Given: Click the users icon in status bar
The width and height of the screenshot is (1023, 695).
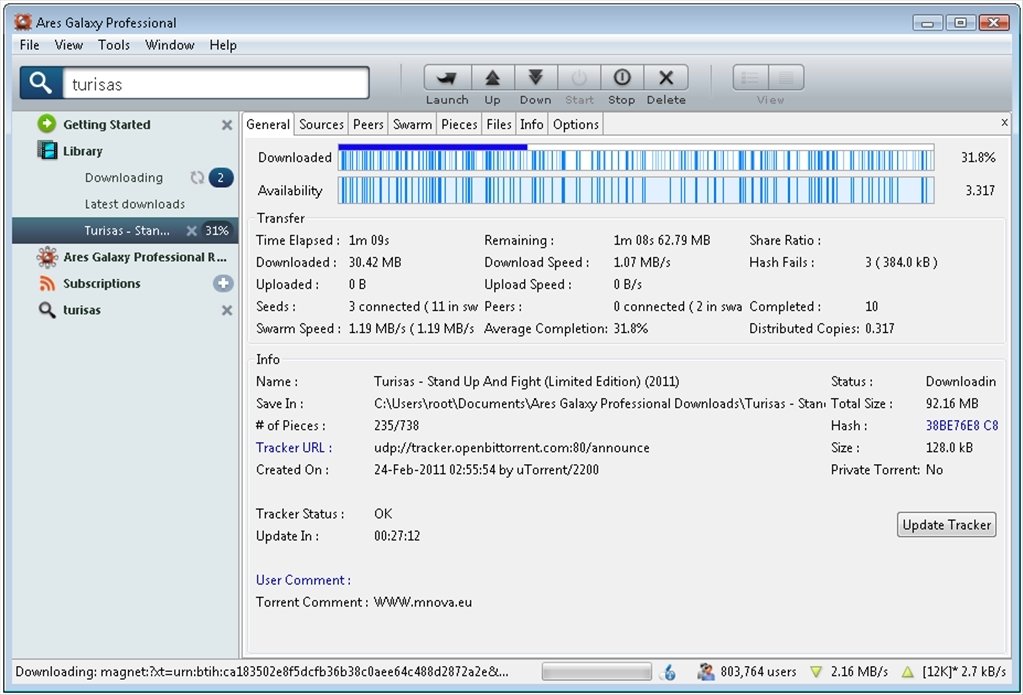Looking at the screenshot, I should point(705,672).
